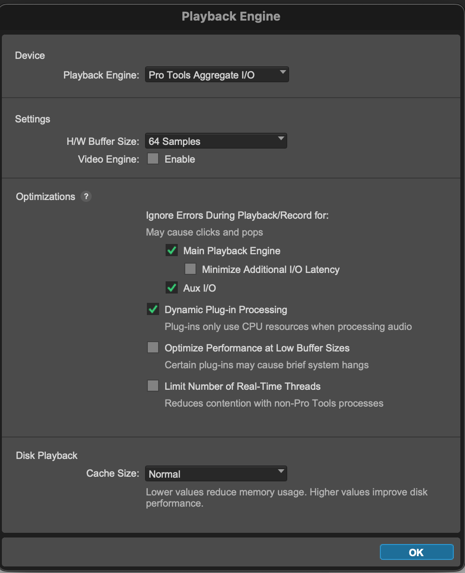
Task: Disable Dynamic Plug-in Processing
Action: [x=153, y=309]
